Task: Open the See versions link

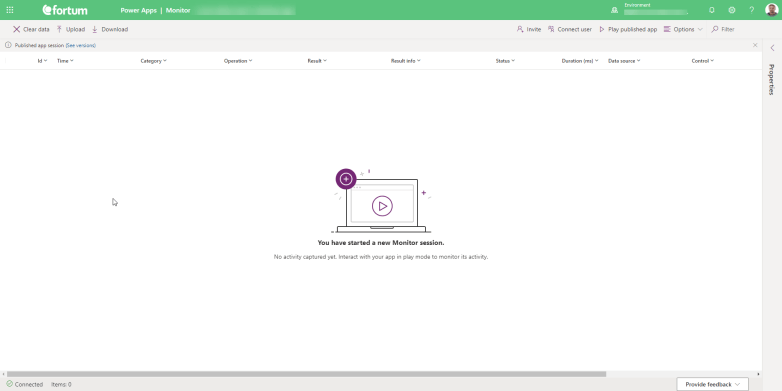Action: (81, 45)
